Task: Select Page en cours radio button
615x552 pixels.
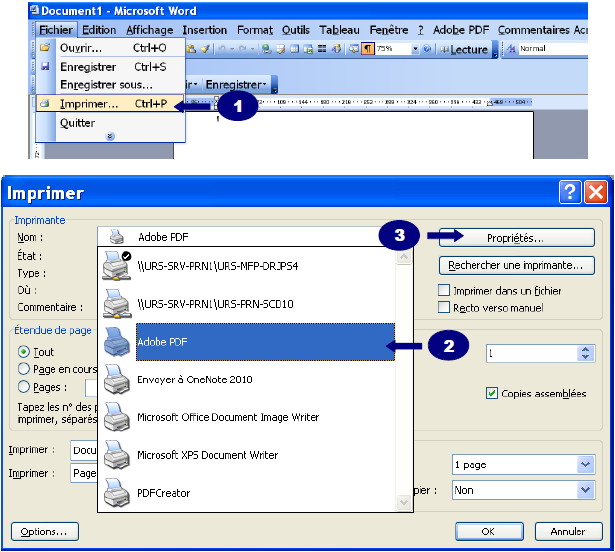Action: click(24, 369)
